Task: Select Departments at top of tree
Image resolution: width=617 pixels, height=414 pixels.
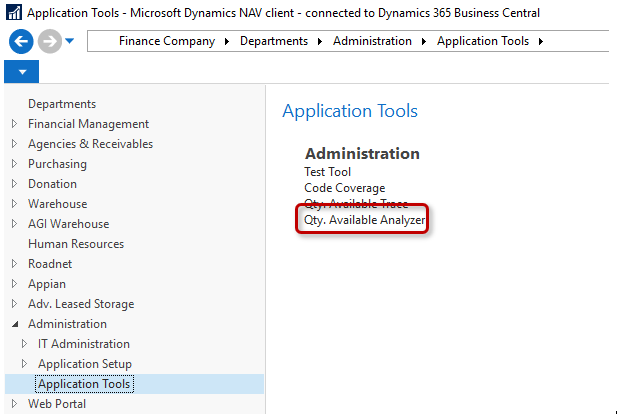Action: pos(62,104)
